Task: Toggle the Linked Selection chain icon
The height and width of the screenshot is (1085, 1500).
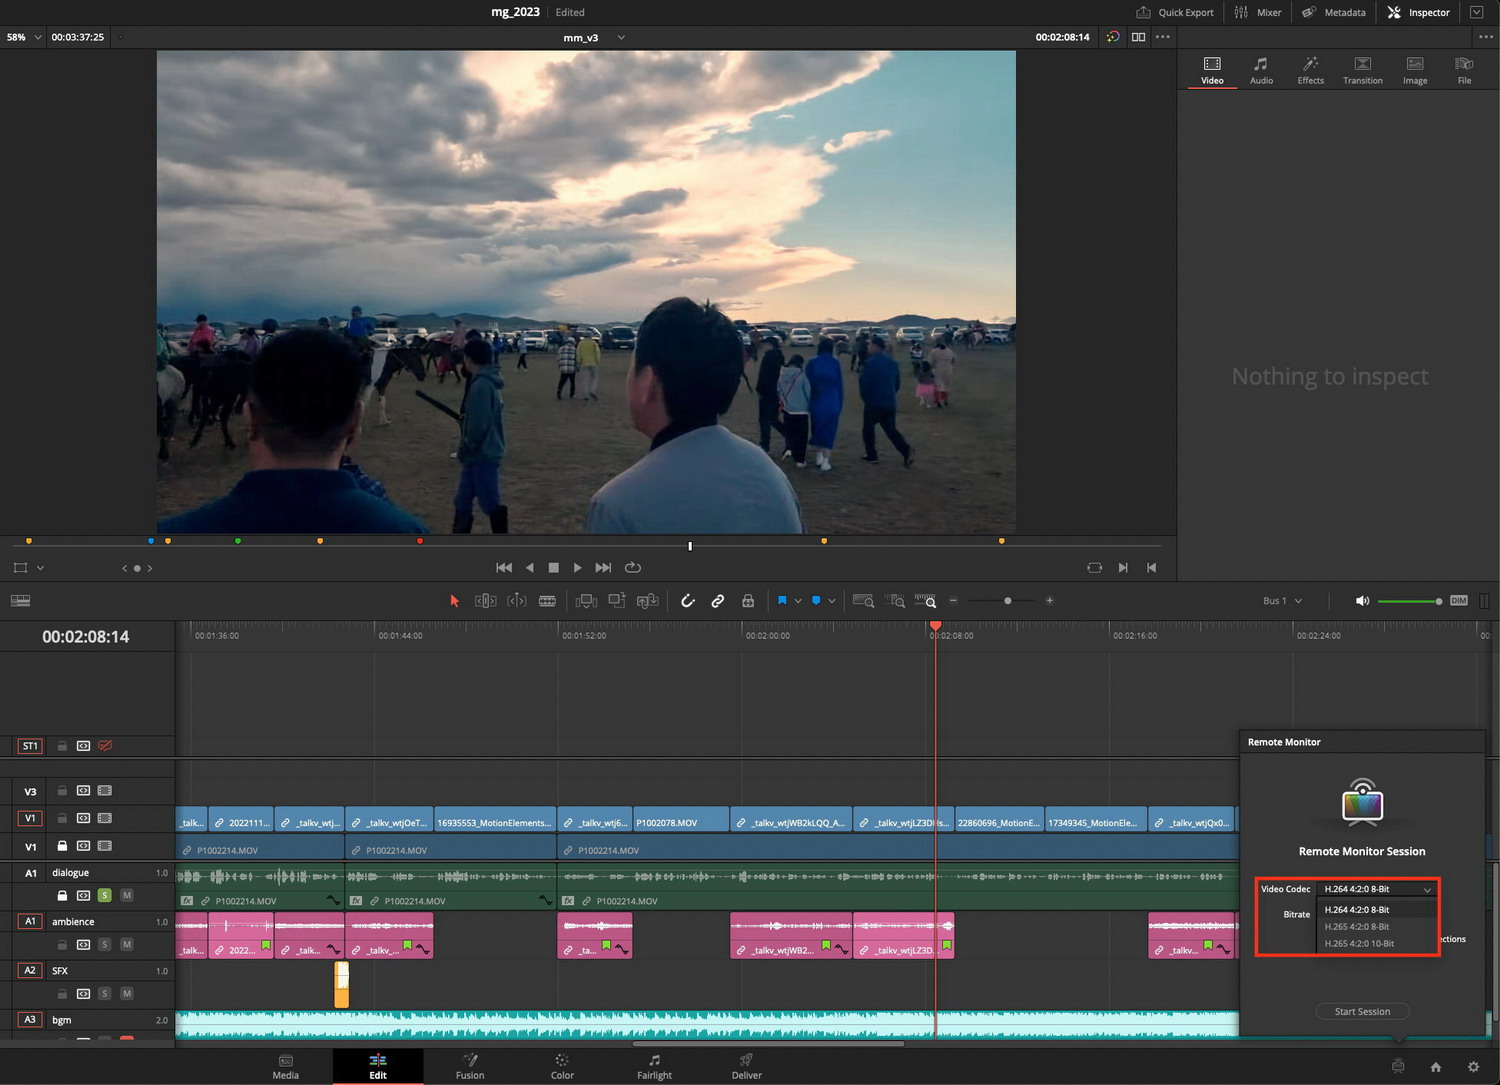Action: (717, 601)
